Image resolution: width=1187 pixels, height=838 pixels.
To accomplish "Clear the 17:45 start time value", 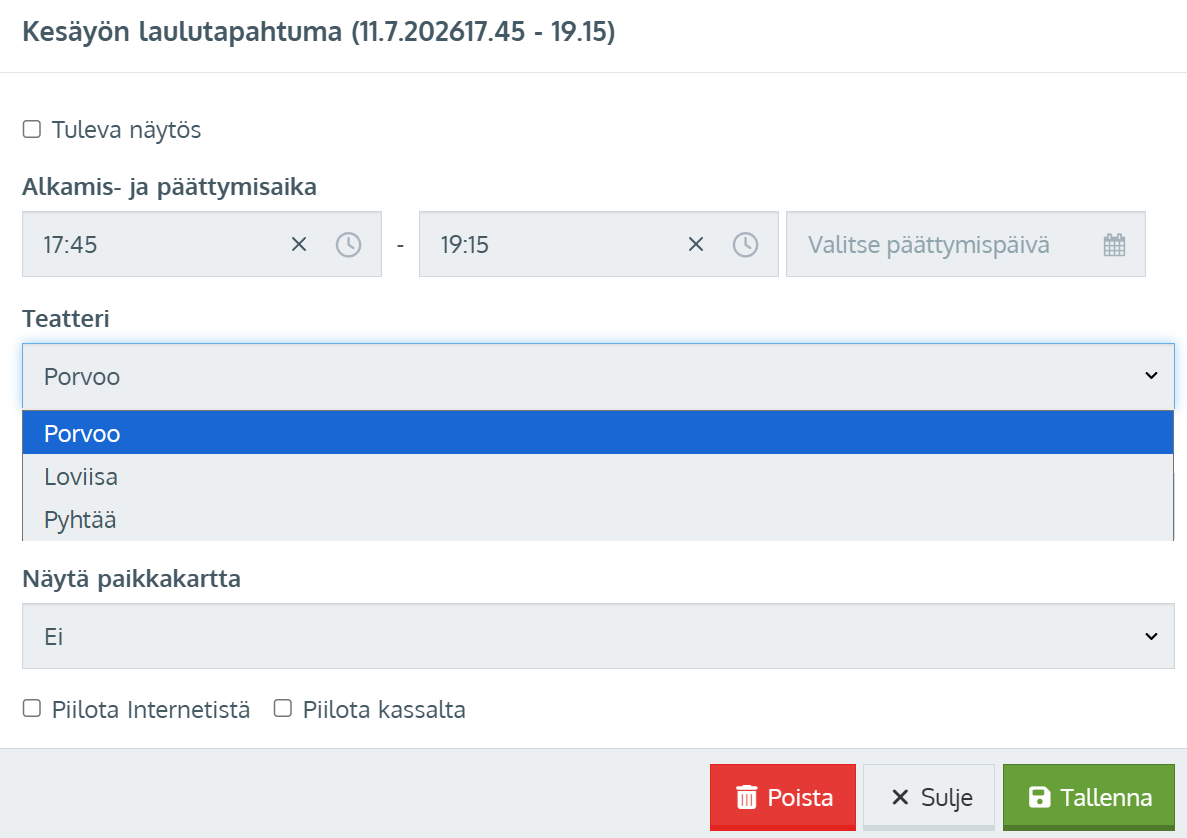I will 298,245.
